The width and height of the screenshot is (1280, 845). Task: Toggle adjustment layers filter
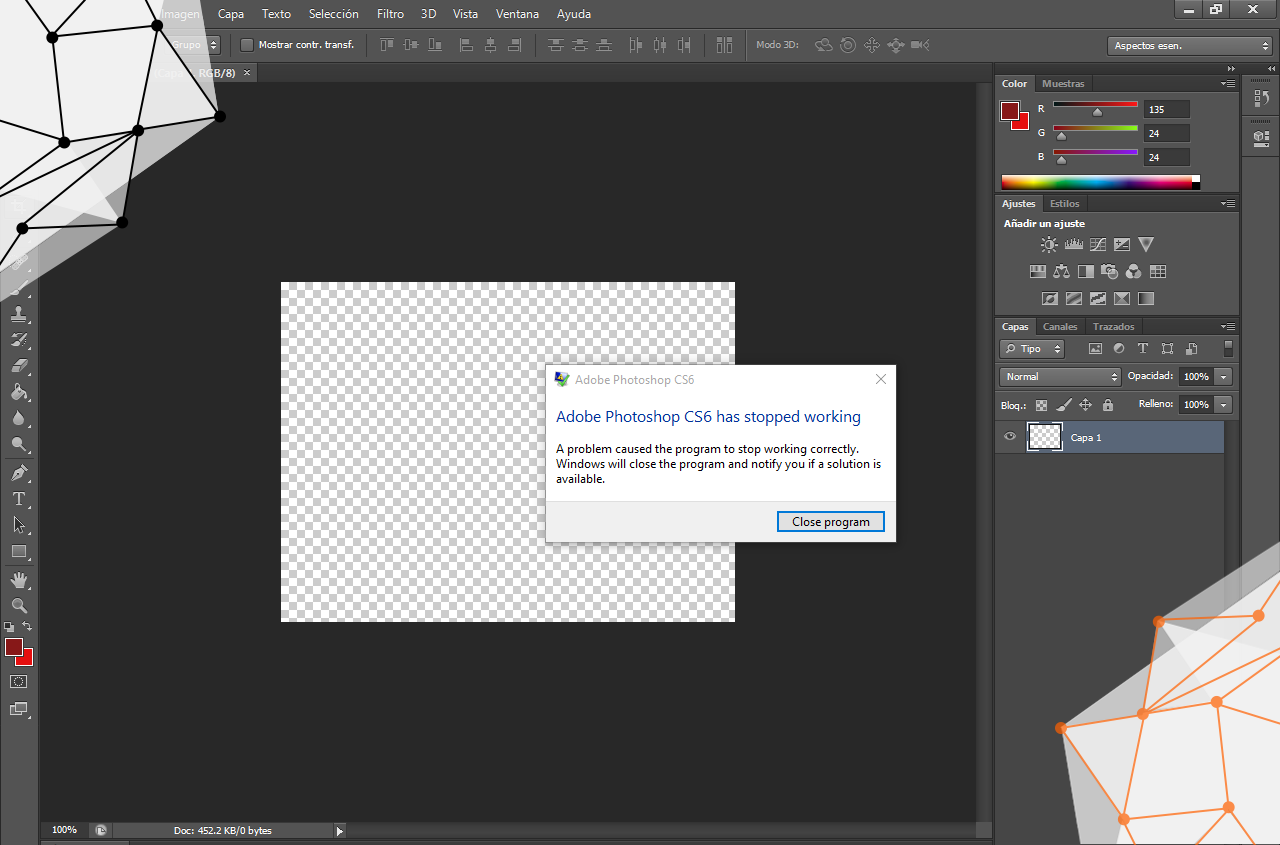point(1119,349)
